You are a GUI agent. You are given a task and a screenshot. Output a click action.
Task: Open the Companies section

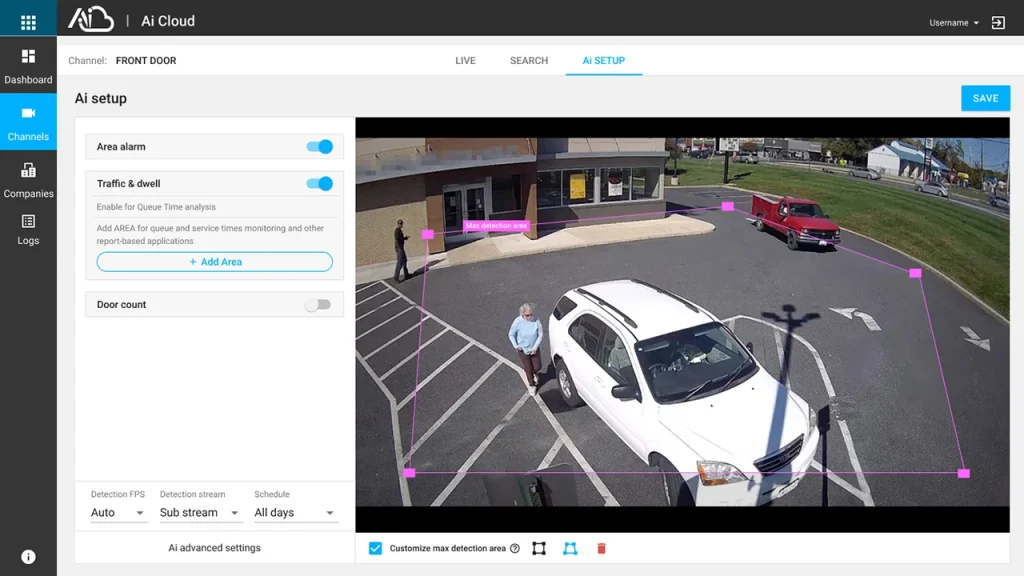pos(28,182)
